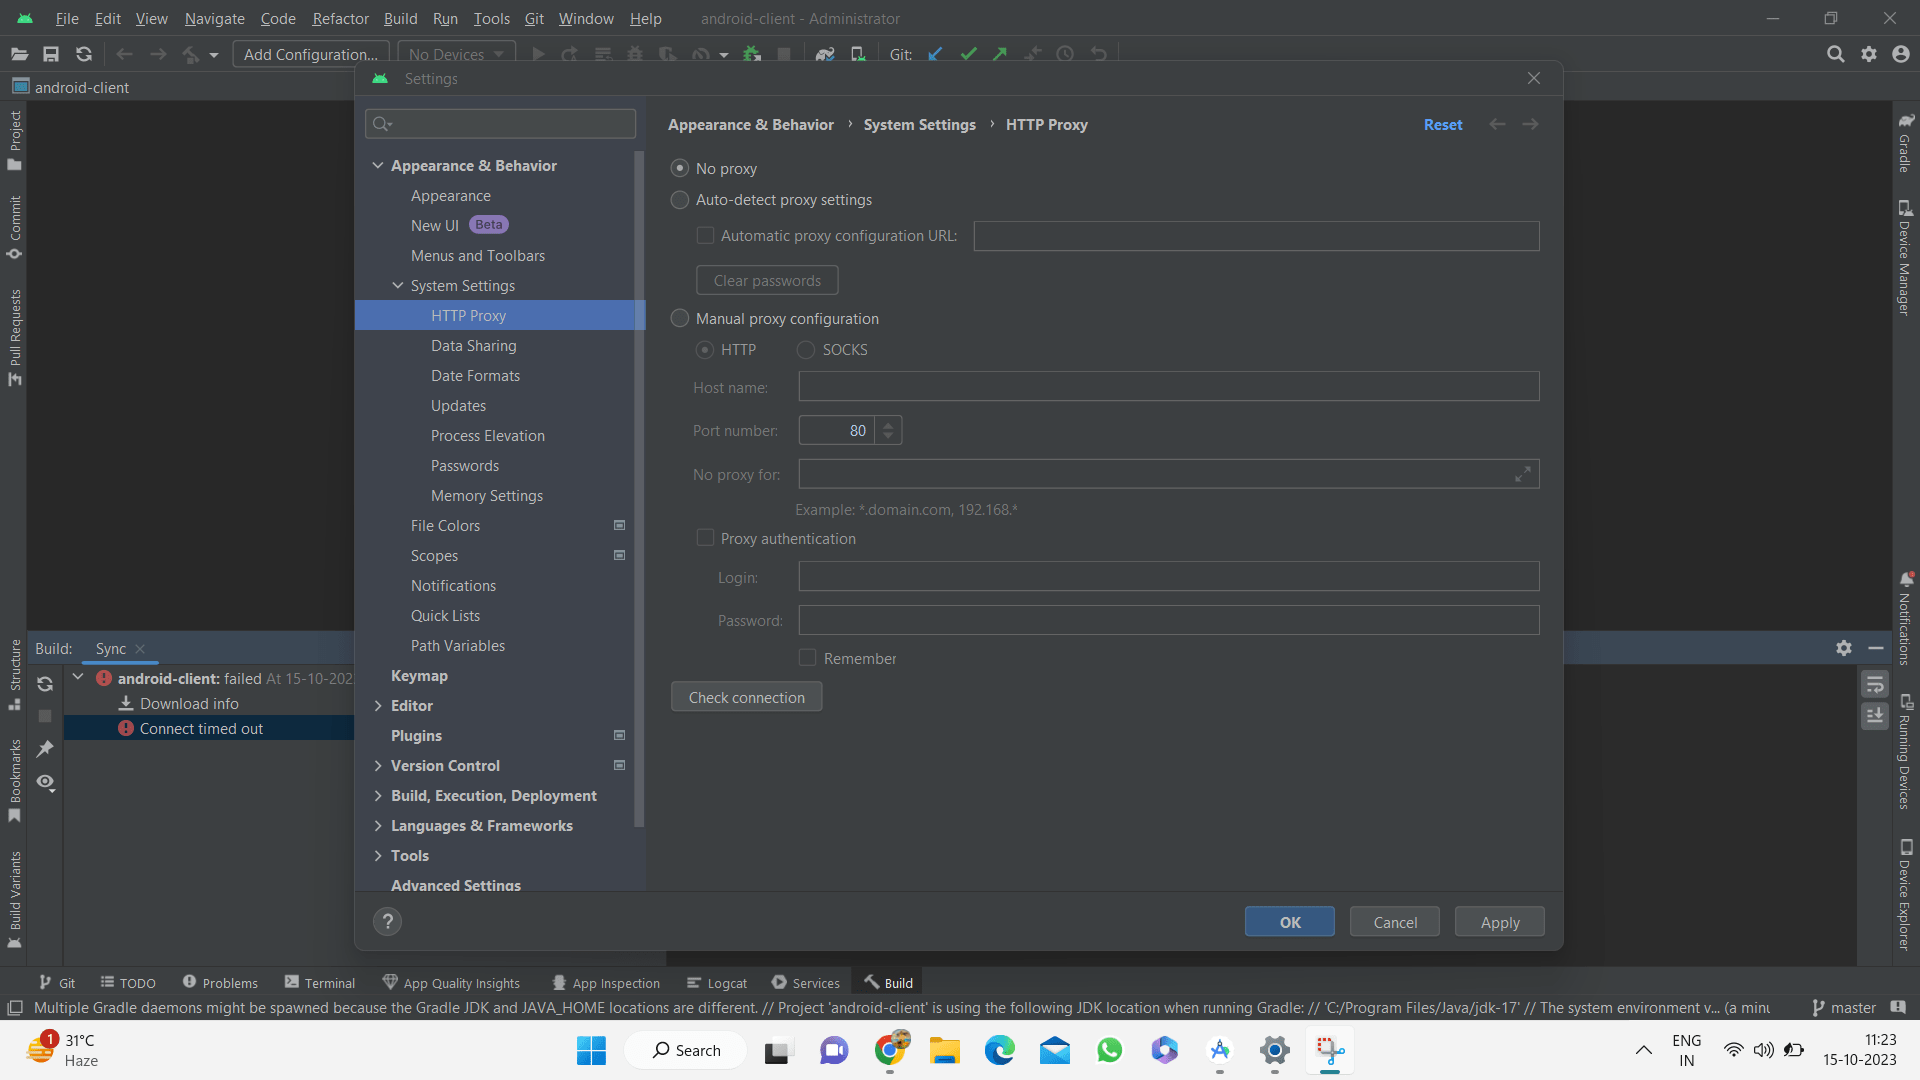Open the Device Manager toolbar icon
The width and height of the screenshot is (1920, 1080).
tap(858, 54)
